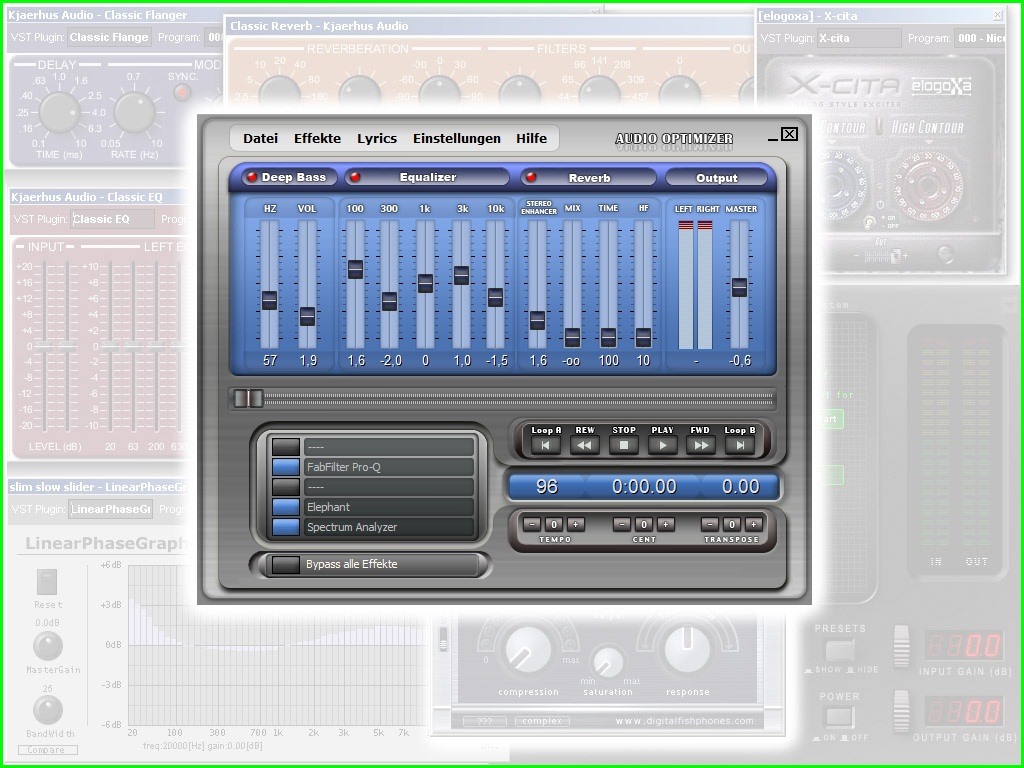Viewport: 1024px width, 768px height.
Task: Set the Loop A marker button
Action: (545, 446)
